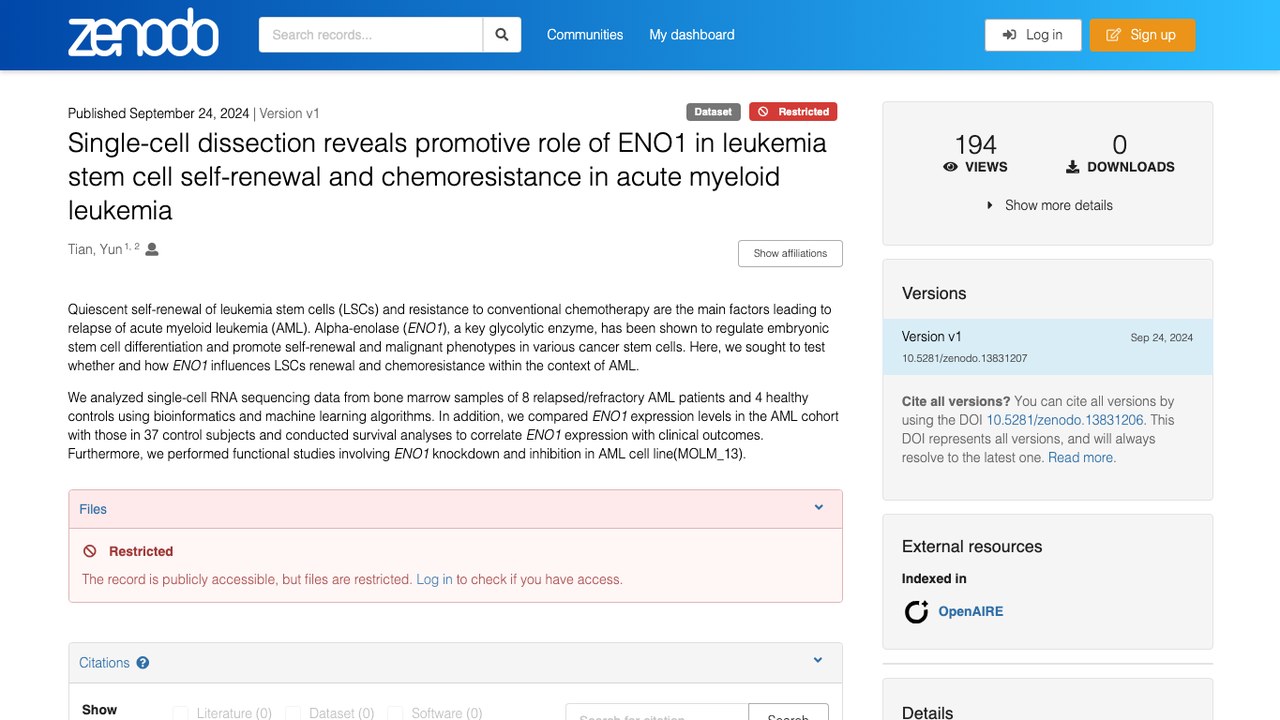Toggle the Software (0) checkbox
The width and height of the screenshot is (1280, 720).
coord(395,713)
